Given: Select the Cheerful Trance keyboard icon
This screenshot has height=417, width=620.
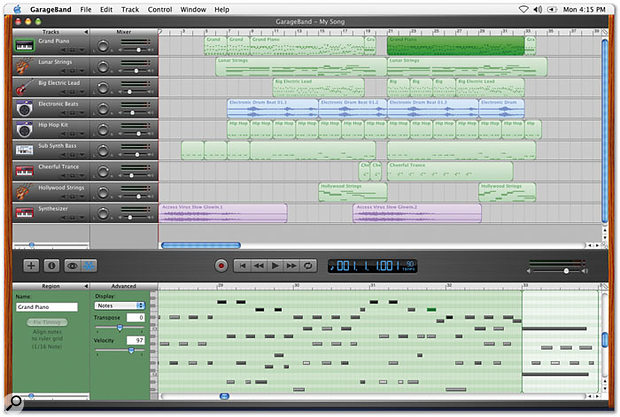Looking at the screenshot, I should click(x=24, y=171).
